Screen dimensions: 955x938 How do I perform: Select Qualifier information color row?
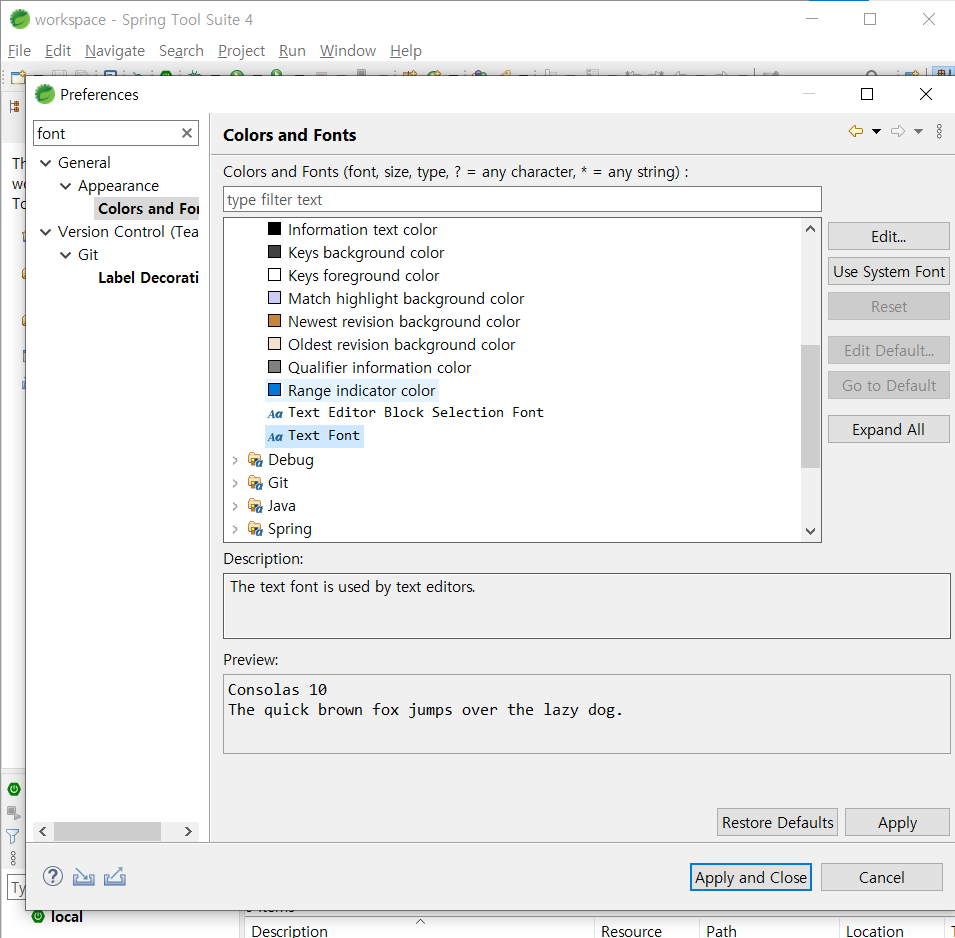[x=369, y=367]
